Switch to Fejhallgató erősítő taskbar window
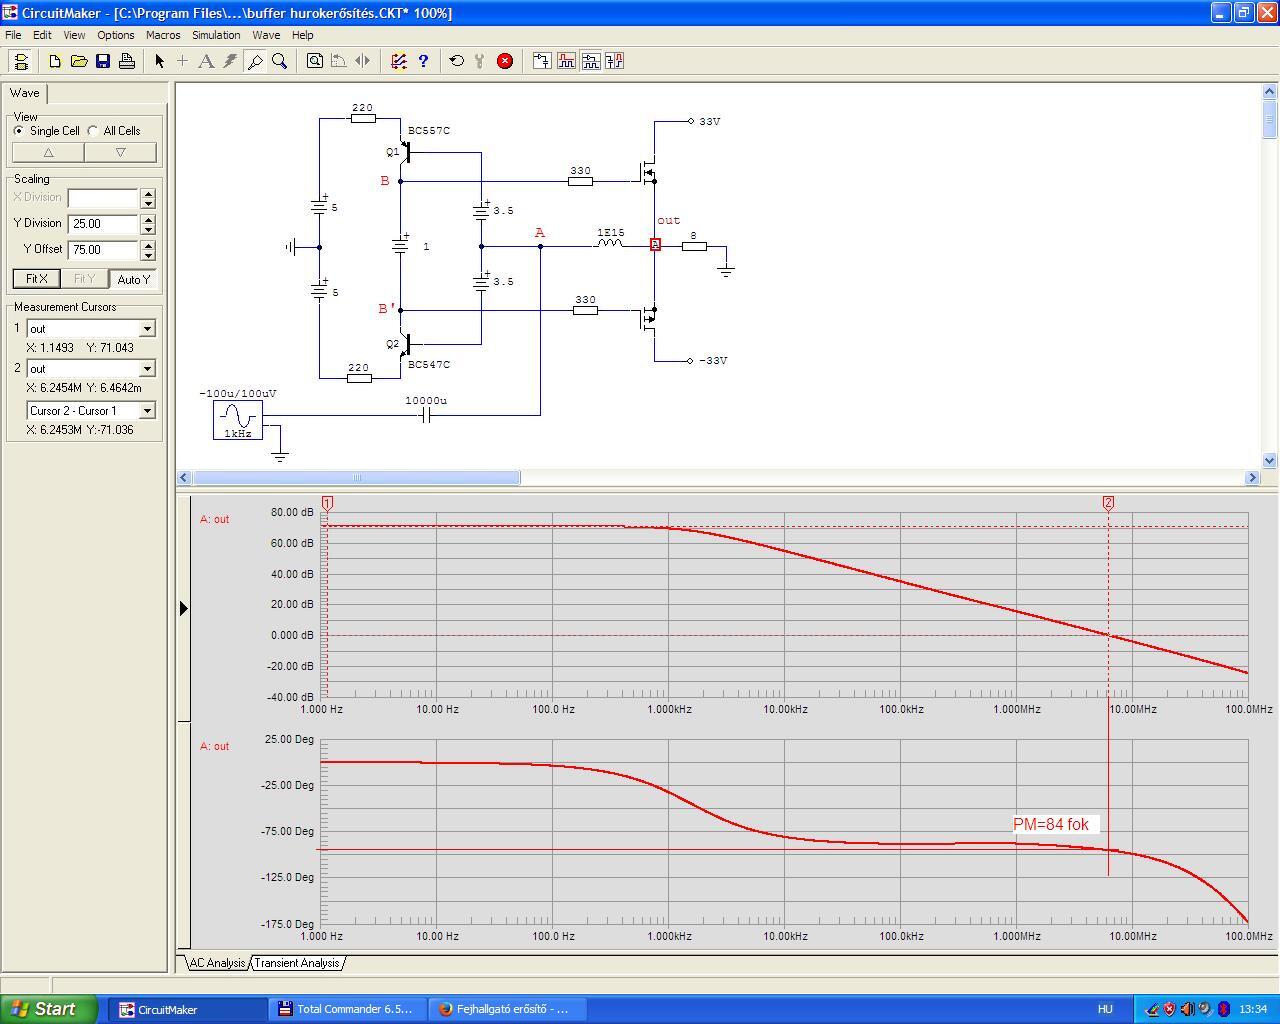Image resolution: width=1280 pixels, height=1024 pixels. pyautogui.click(x=508, y=1009)
